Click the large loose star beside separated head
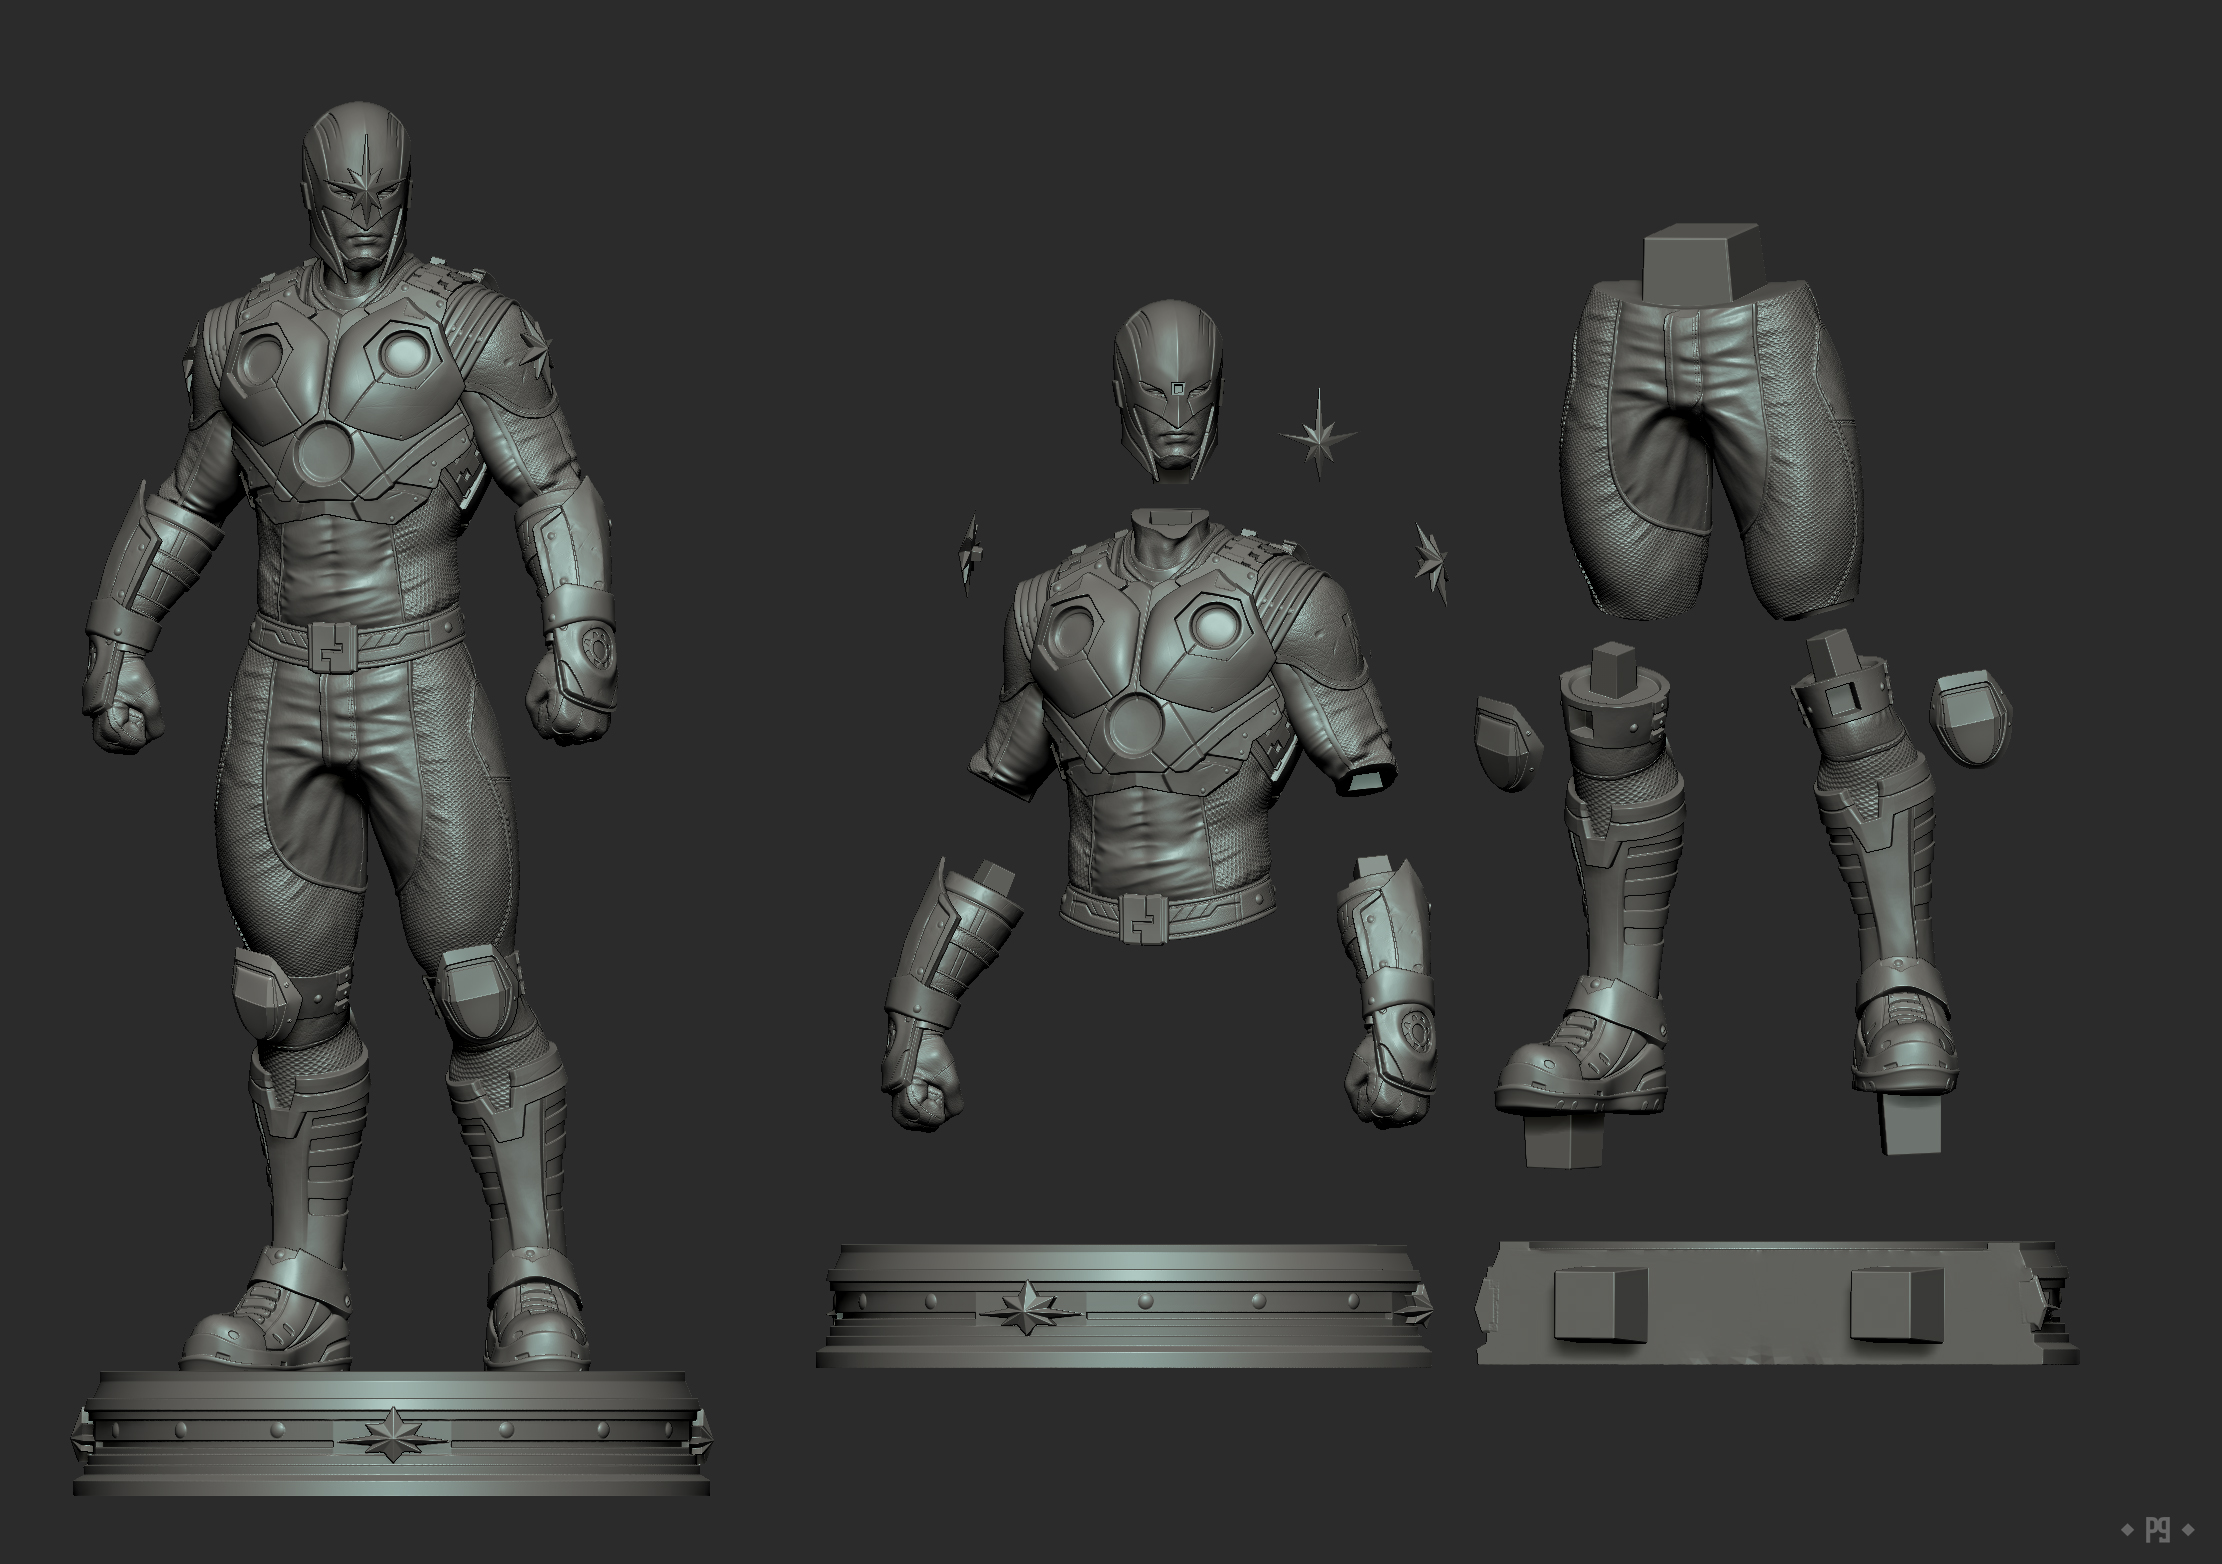The height and width of the screenshot is (1564, 2222). 1318,436
